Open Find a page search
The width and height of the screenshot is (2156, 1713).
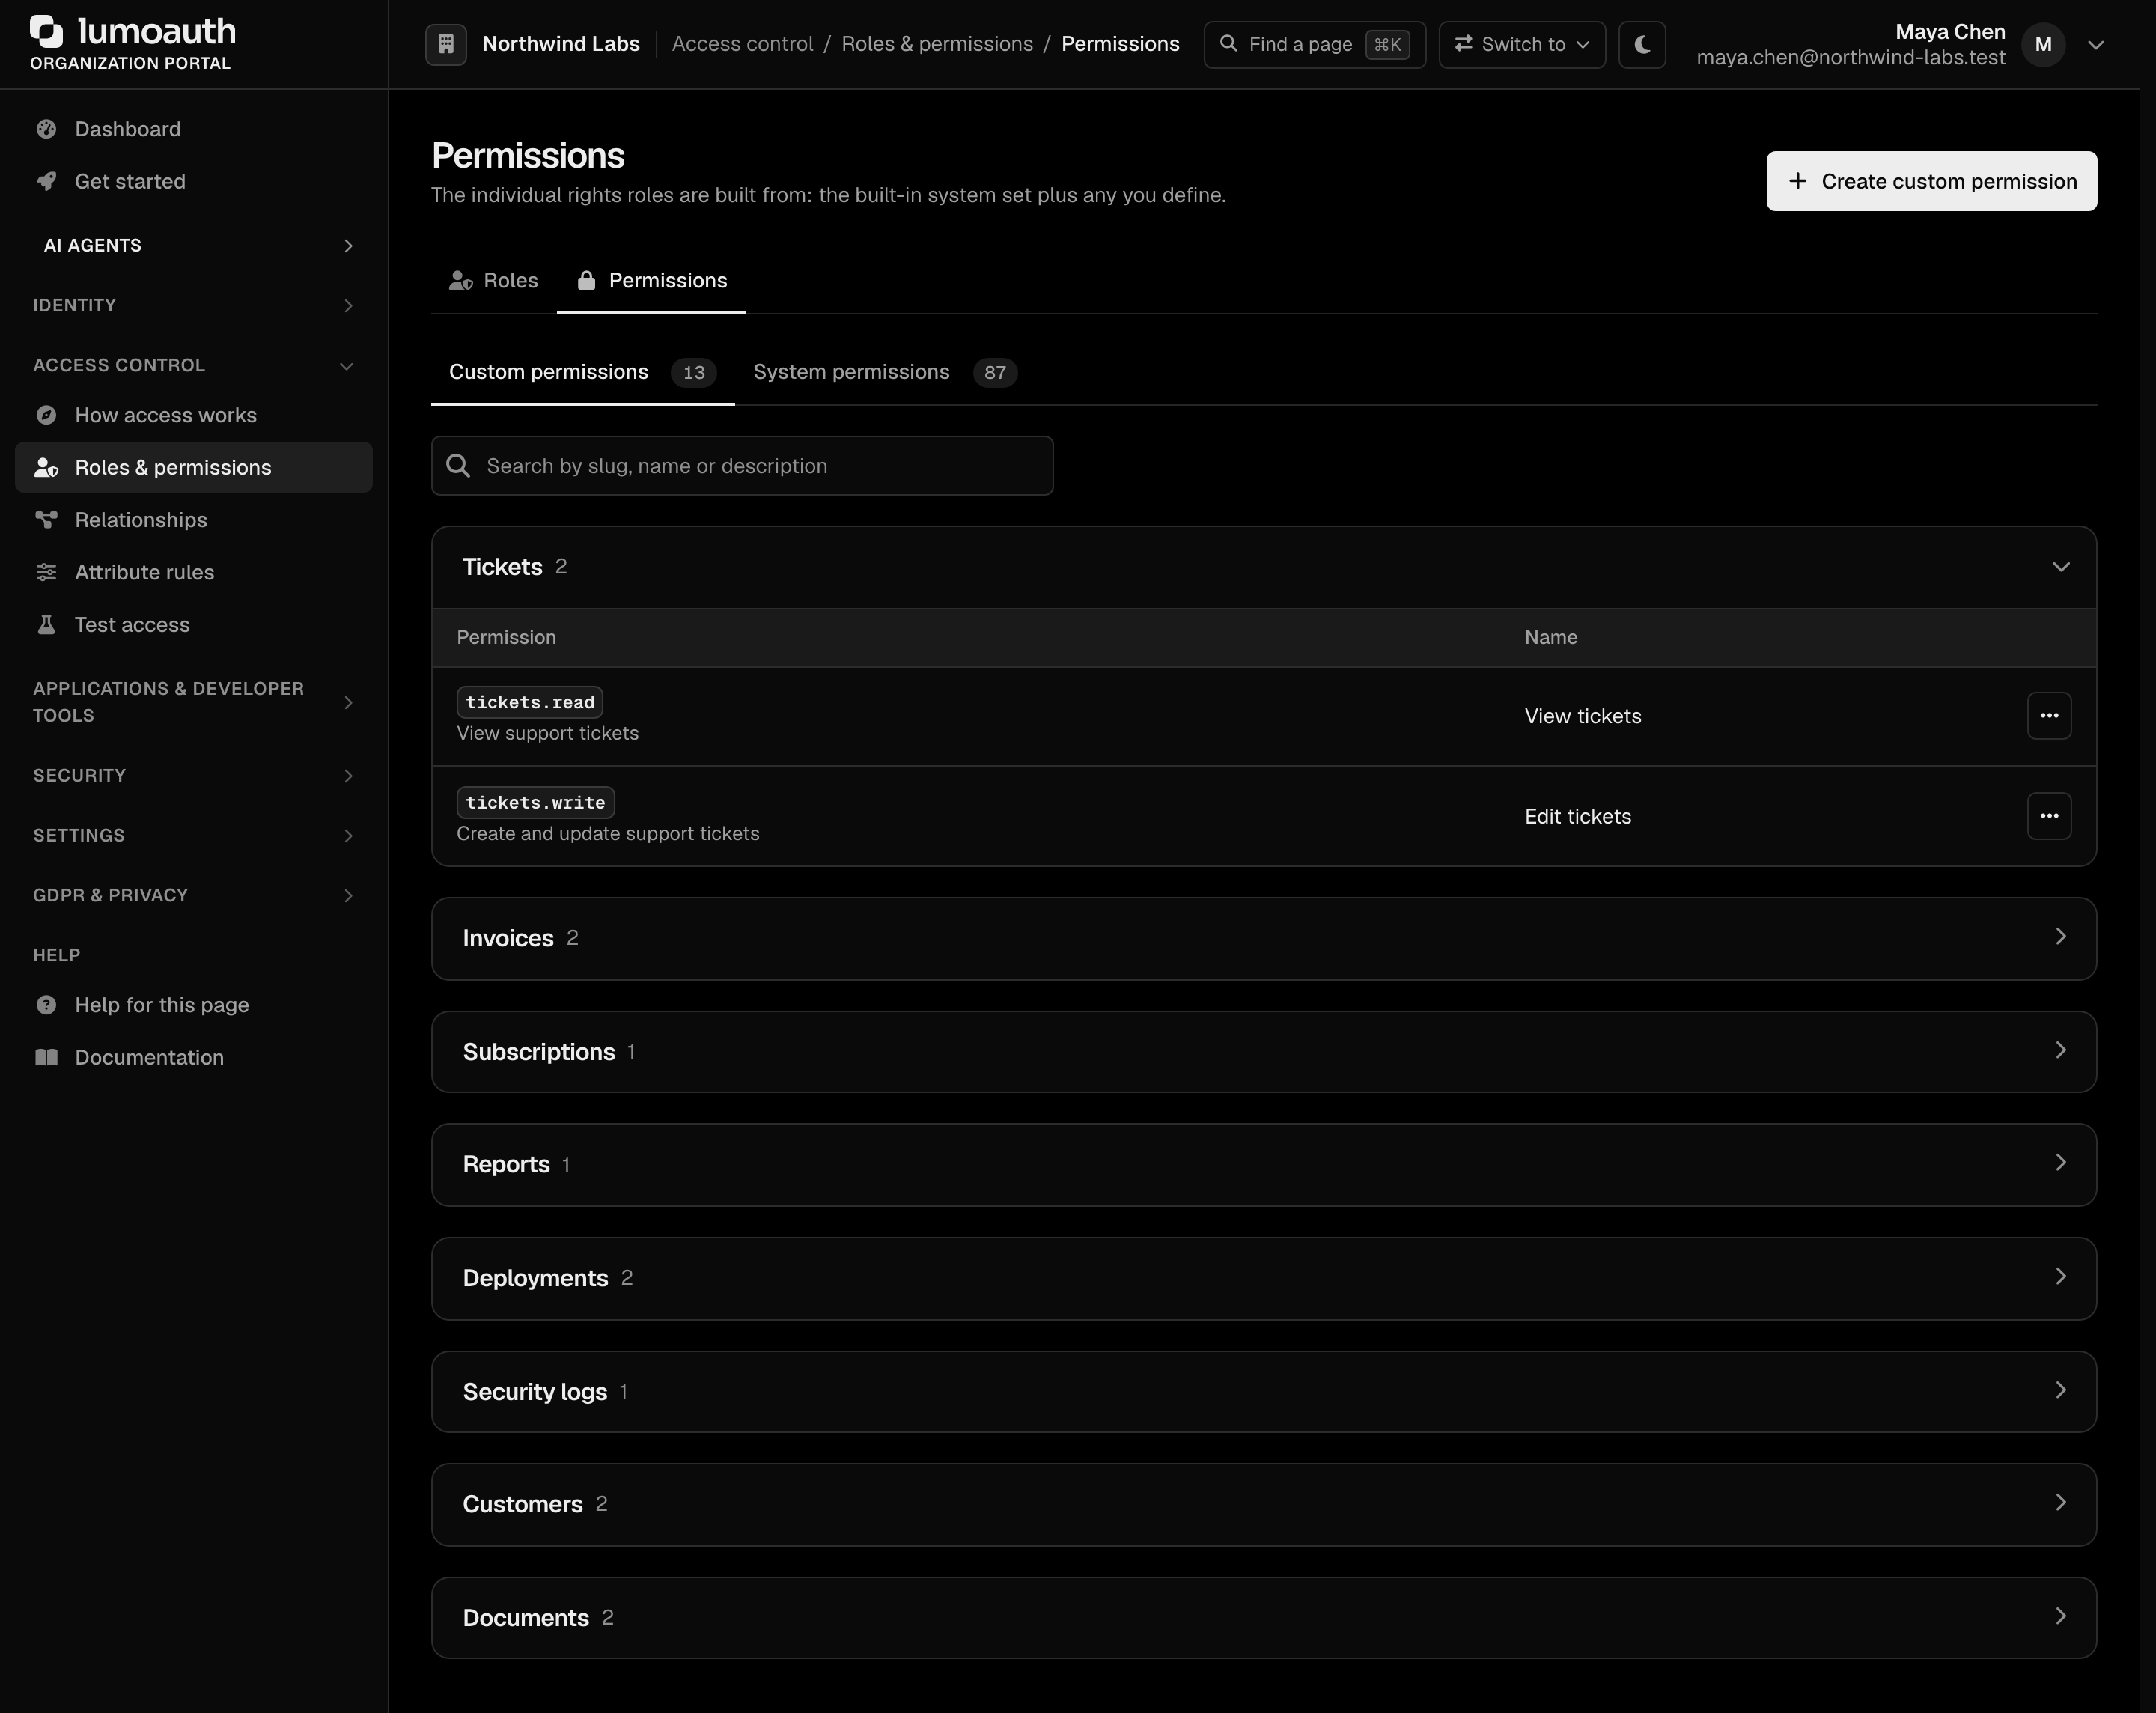point(1314,44)
